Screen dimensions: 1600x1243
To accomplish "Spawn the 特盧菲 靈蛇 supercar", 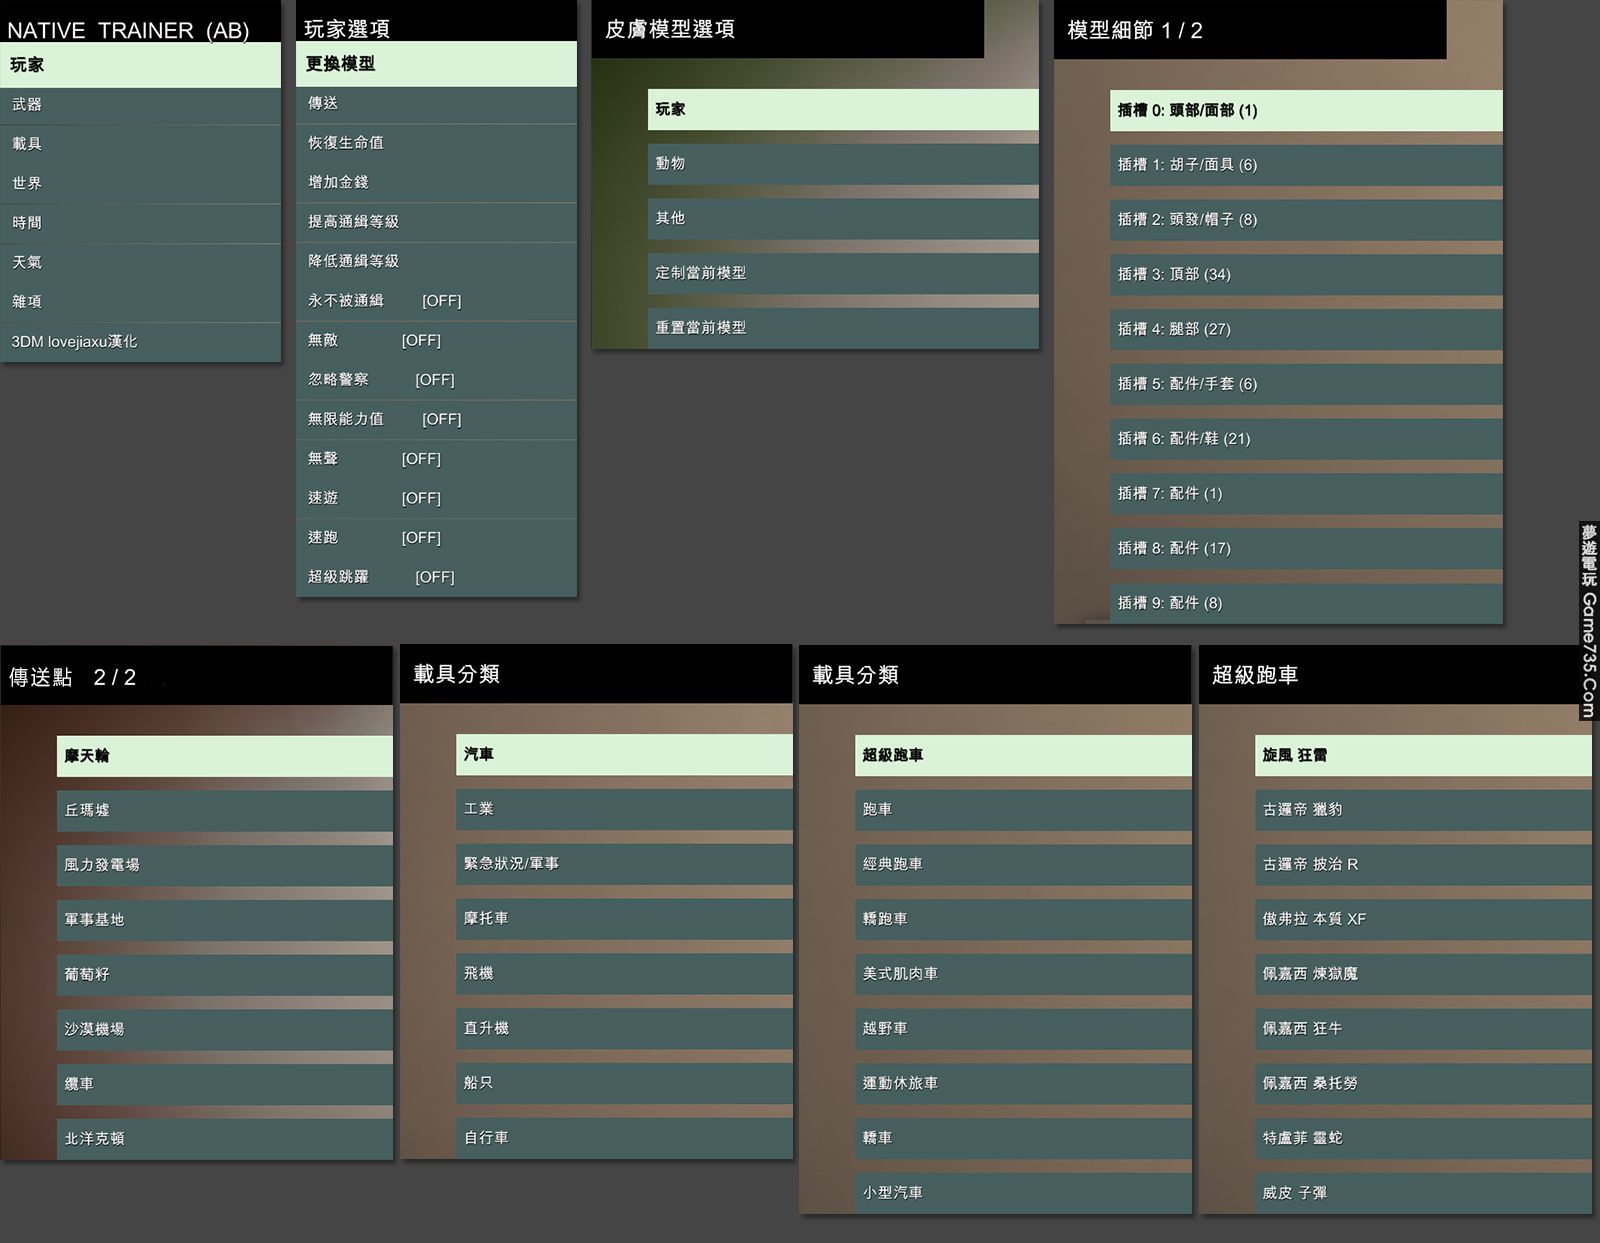I will [x=1422, y=1138].
